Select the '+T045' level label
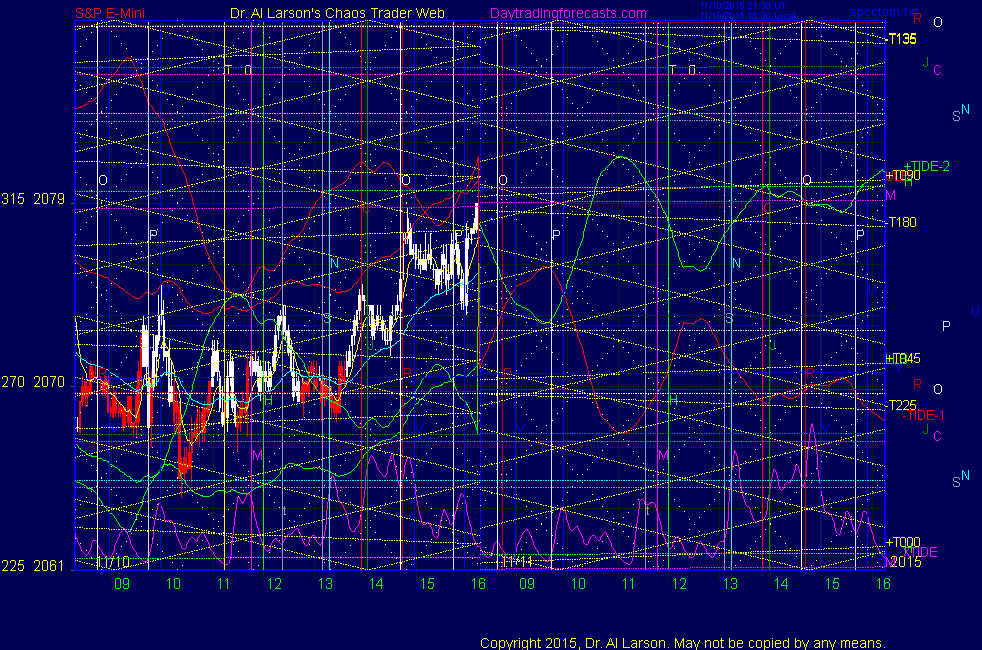Image resolution: width=982 pixels, height=650 pixels. [x=902, y=358]
